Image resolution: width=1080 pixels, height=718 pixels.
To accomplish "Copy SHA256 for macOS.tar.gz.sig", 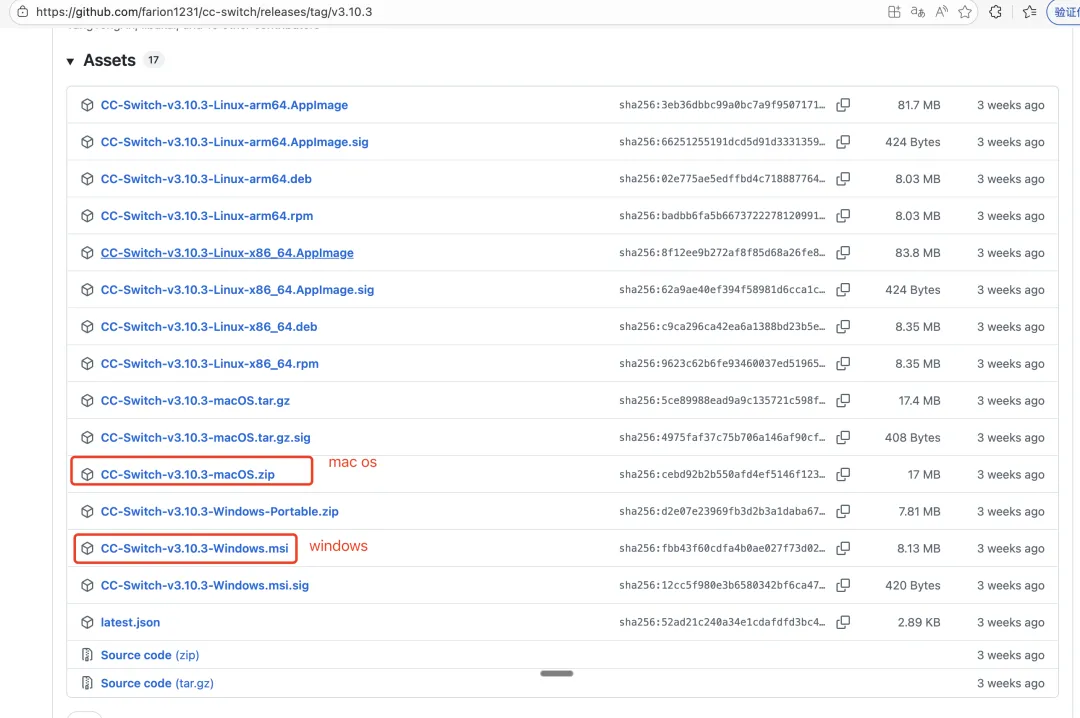I will pyautogui.click(x=843, y=438).
